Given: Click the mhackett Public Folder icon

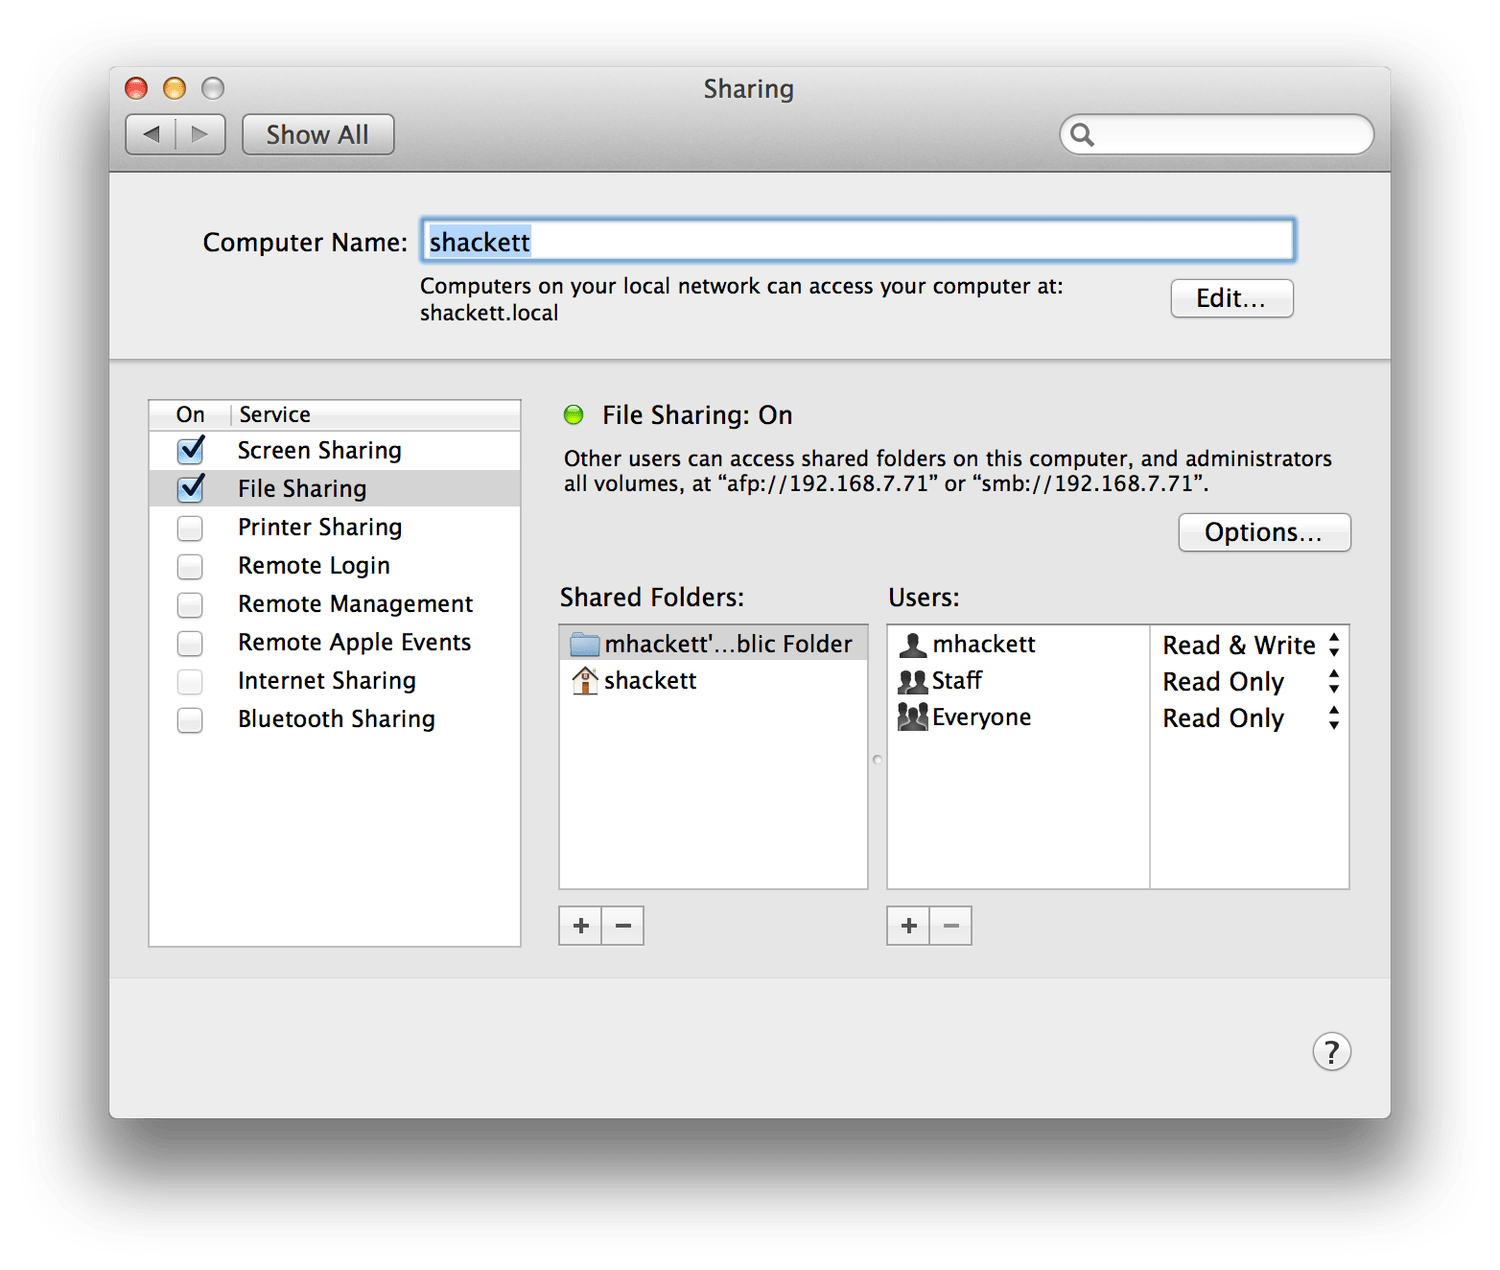Looking at the screenshot, I should click(585, 644).
